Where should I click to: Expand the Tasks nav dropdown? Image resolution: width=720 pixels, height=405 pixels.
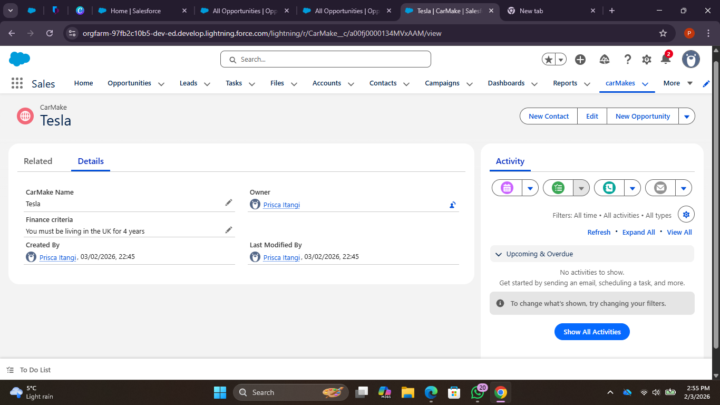252,84
